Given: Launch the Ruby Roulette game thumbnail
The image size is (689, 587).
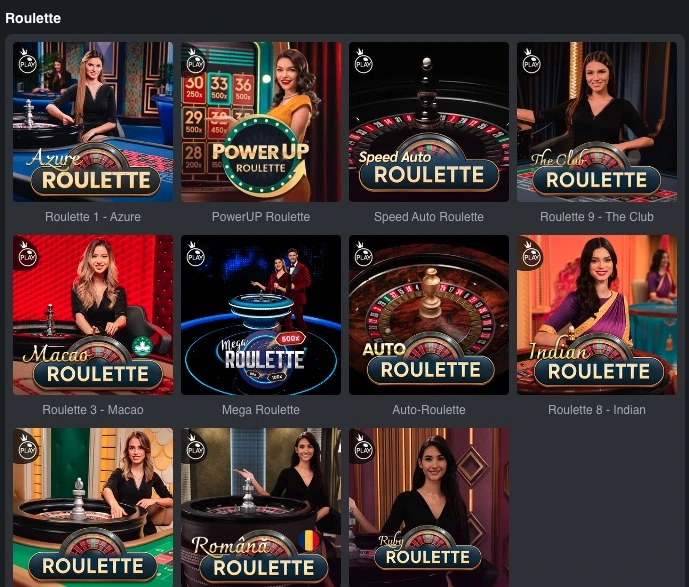Looking at the screenshot, I should tap(429, 507).
